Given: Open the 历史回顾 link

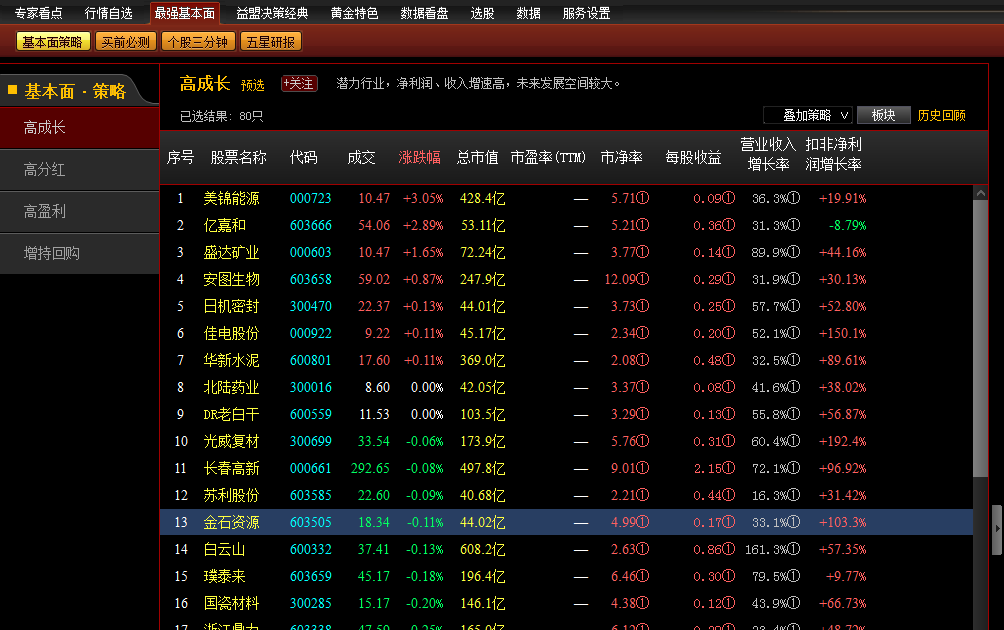Looking at the screenshot, I should 942,115.
